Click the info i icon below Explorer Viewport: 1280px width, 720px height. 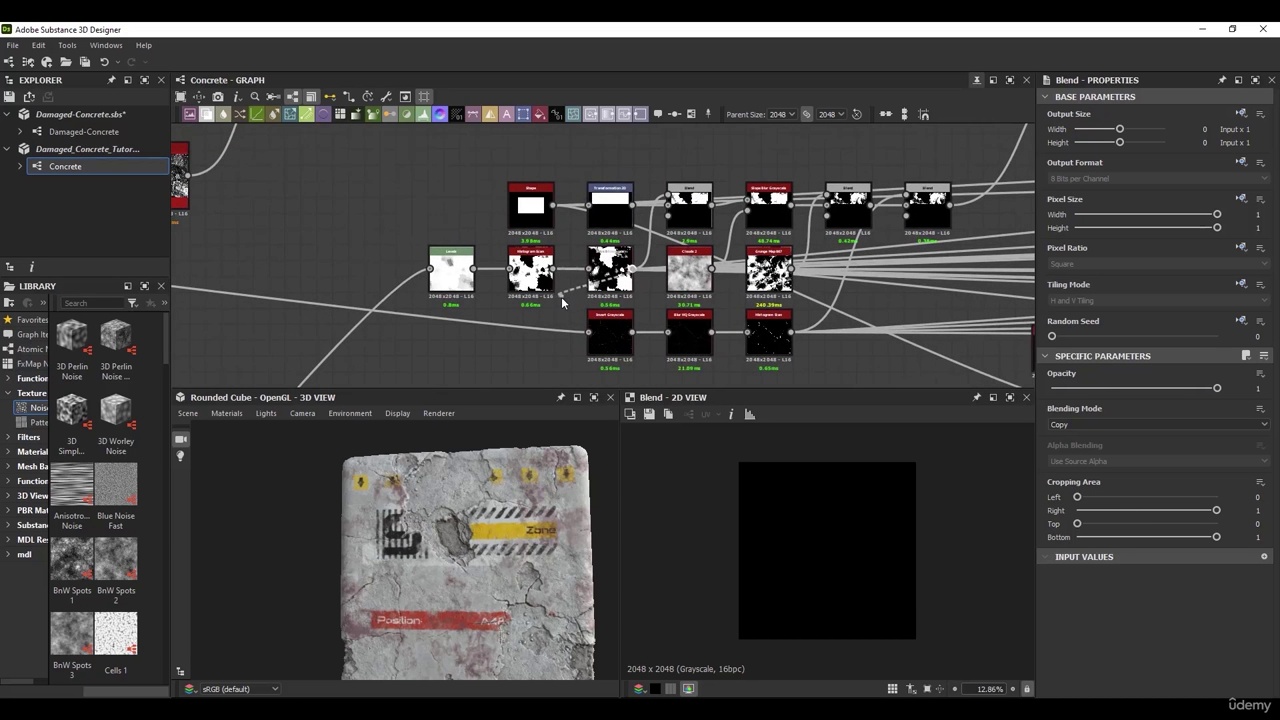pos(31,267)
